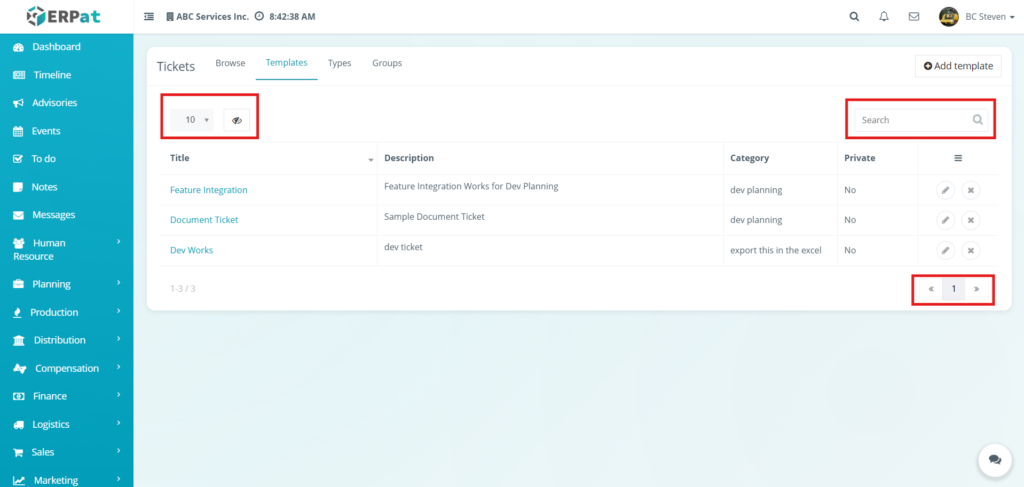Image resolution: width=1024 pixels, height=487 pixels.
Task: Toggle the sidebar hamburger menu icon
Action: (149, 16)
